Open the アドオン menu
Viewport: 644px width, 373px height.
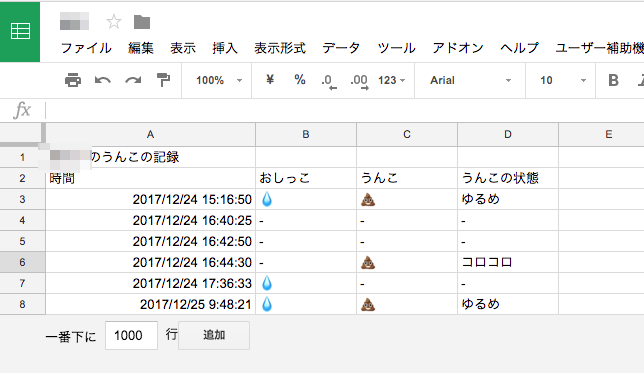[458, 48]
